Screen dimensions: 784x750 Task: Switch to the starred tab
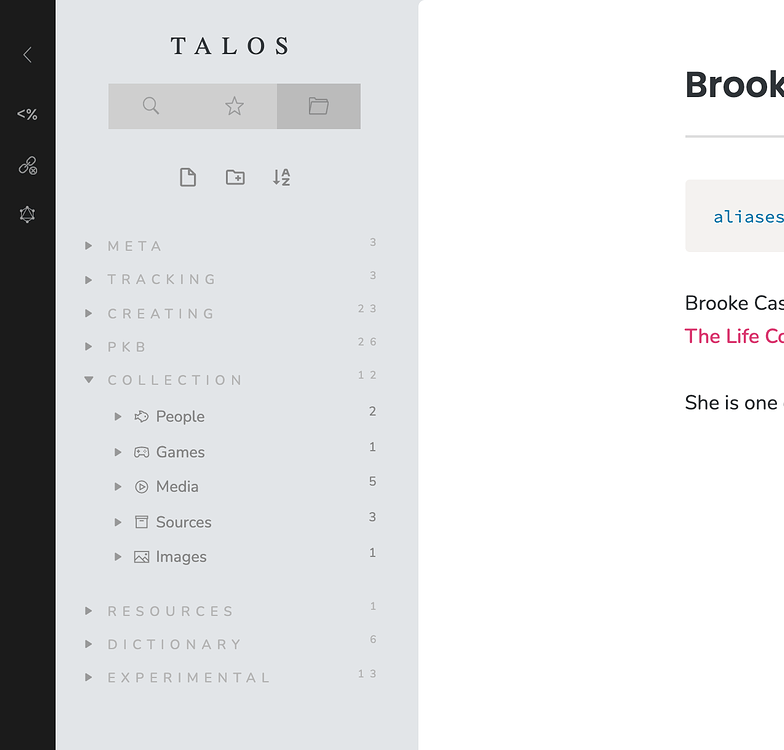click(234, 106)
